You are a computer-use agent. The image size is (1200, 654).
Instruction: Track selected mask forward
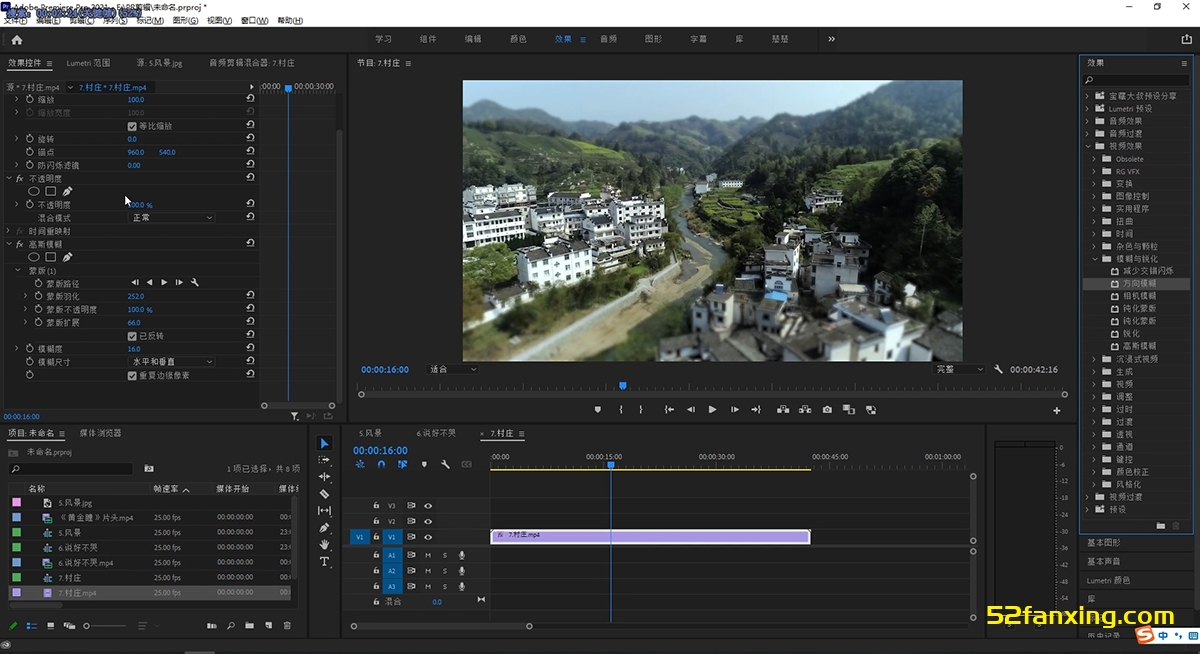click(165, 283)
